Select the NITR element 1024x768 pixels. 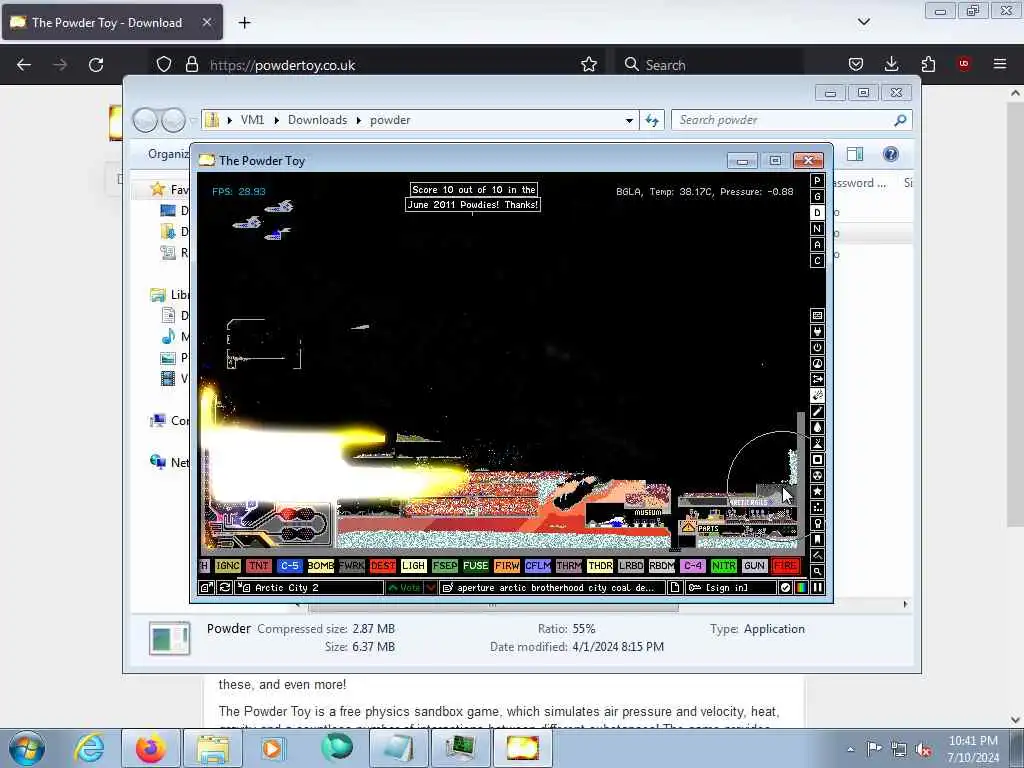[x=724, y=566]
